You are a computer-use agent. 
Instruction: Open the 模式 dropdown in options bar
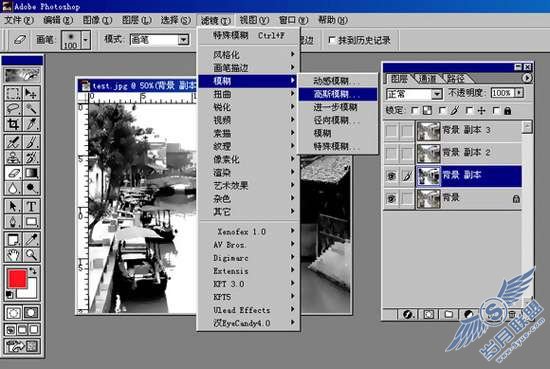(183, 40)
